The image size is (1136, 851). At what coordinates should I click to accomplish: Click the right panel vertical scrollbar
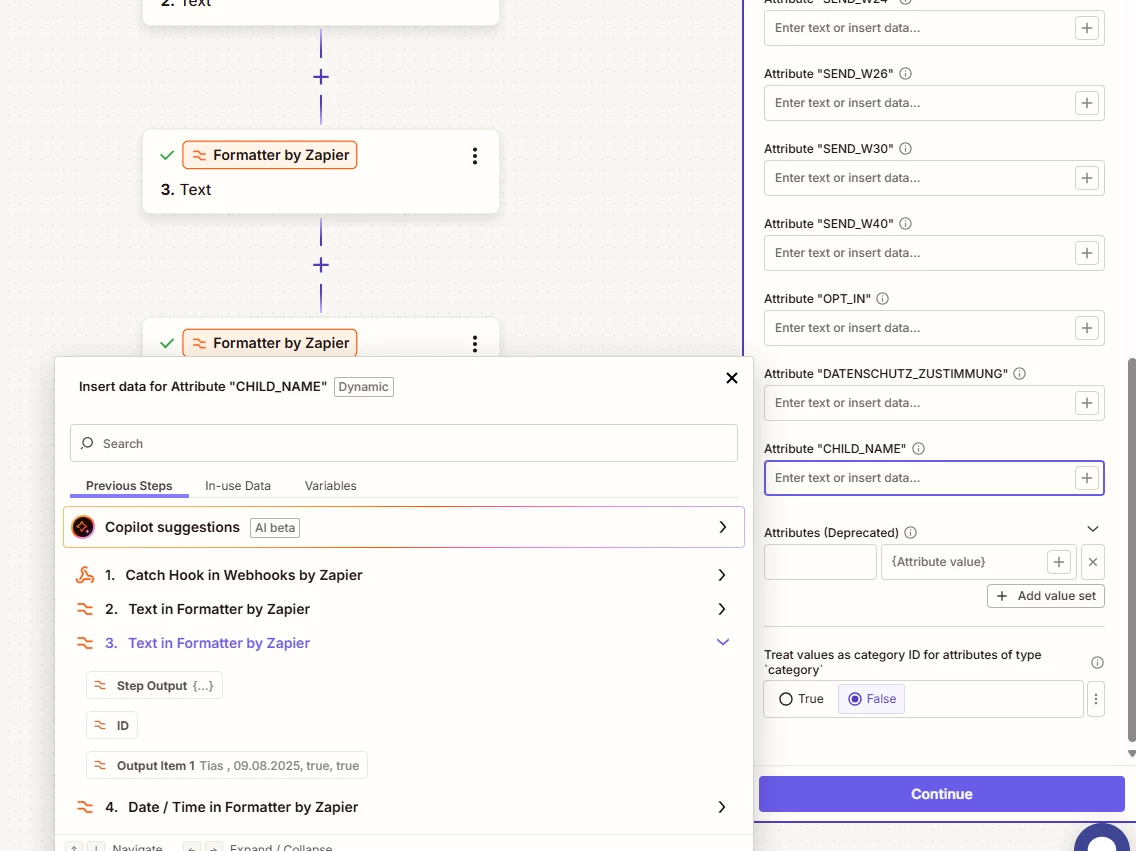pyautogui.click(x=1132, y=550)
